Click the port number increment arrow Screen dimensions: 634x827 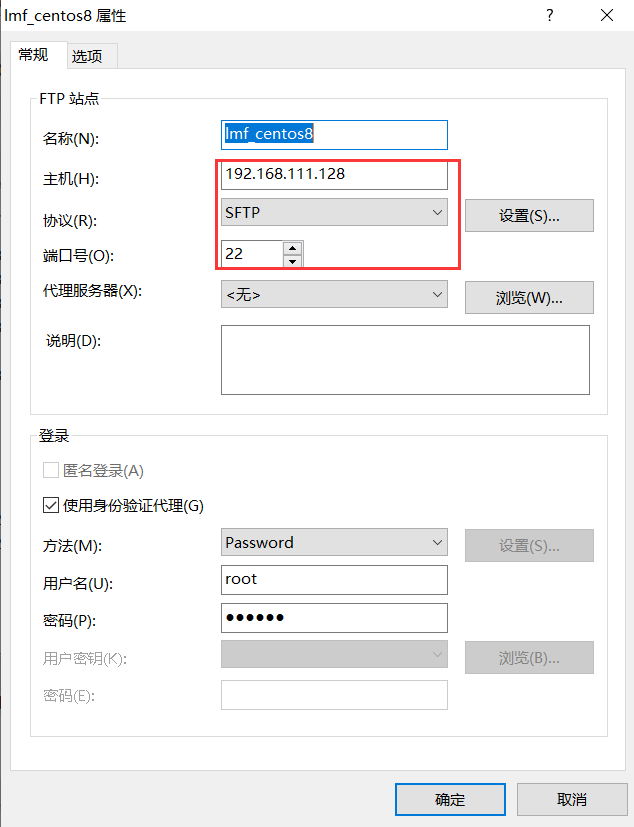pyautogui.click(x=290, y=247)
